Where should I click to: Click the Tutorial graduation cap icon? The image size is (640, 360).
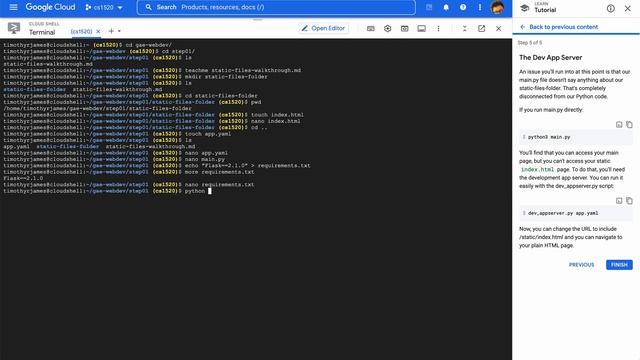pos(525,8)
